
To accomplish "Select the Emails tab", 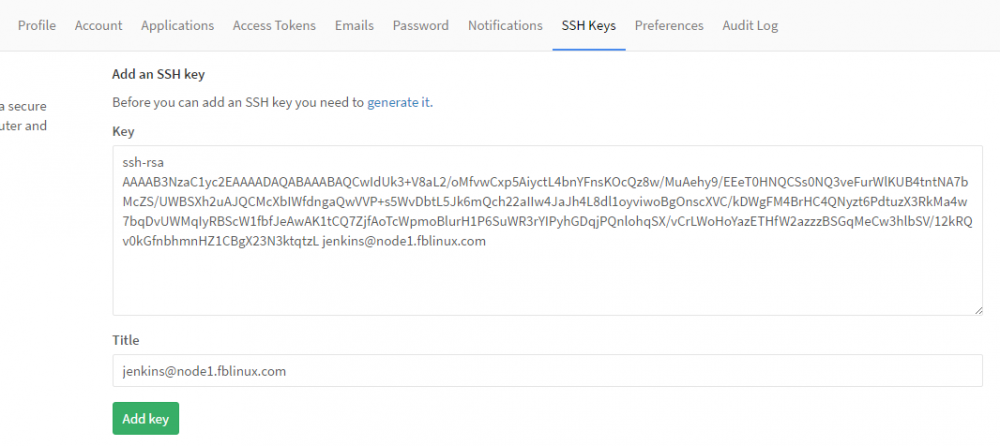I will click(x=354, y=25).
